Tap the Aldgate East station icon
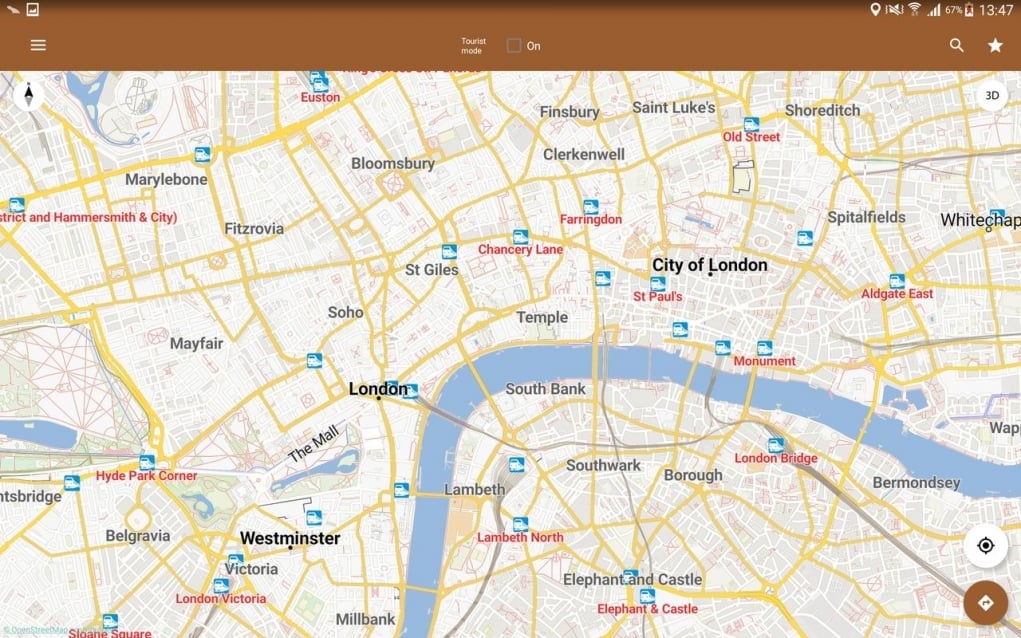Screen dimensions: 1021x638 (x=897, y=281)
